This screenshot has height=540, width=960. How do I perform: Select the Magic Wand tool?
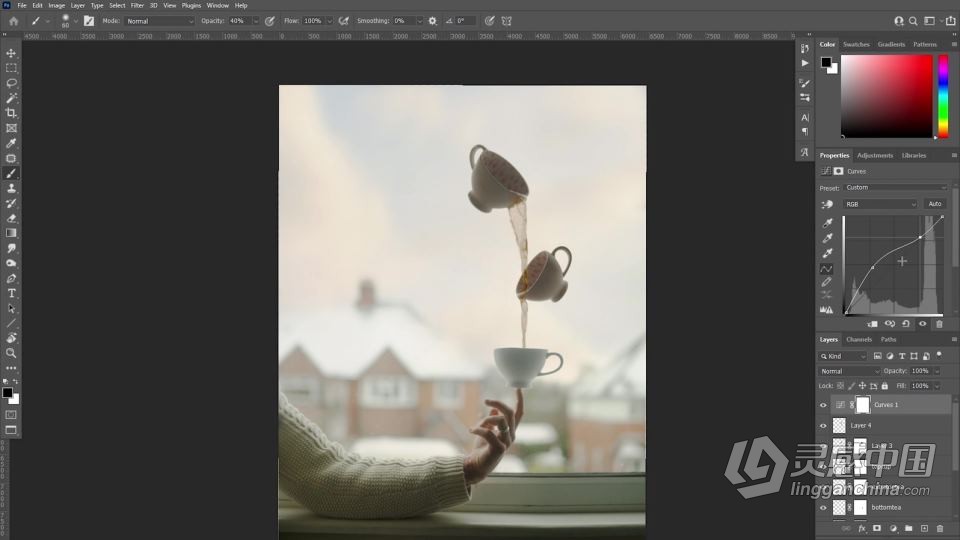(11, 98)
